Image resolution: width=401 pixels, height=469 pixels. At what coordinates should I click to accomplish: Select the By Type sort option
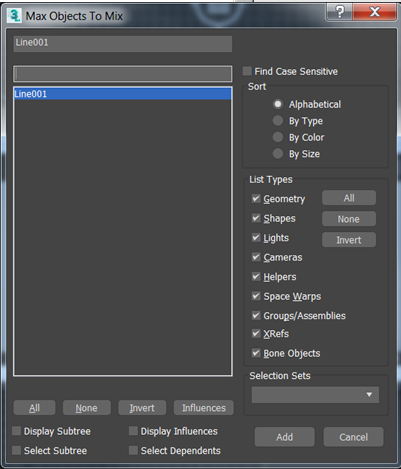(278, 121)
